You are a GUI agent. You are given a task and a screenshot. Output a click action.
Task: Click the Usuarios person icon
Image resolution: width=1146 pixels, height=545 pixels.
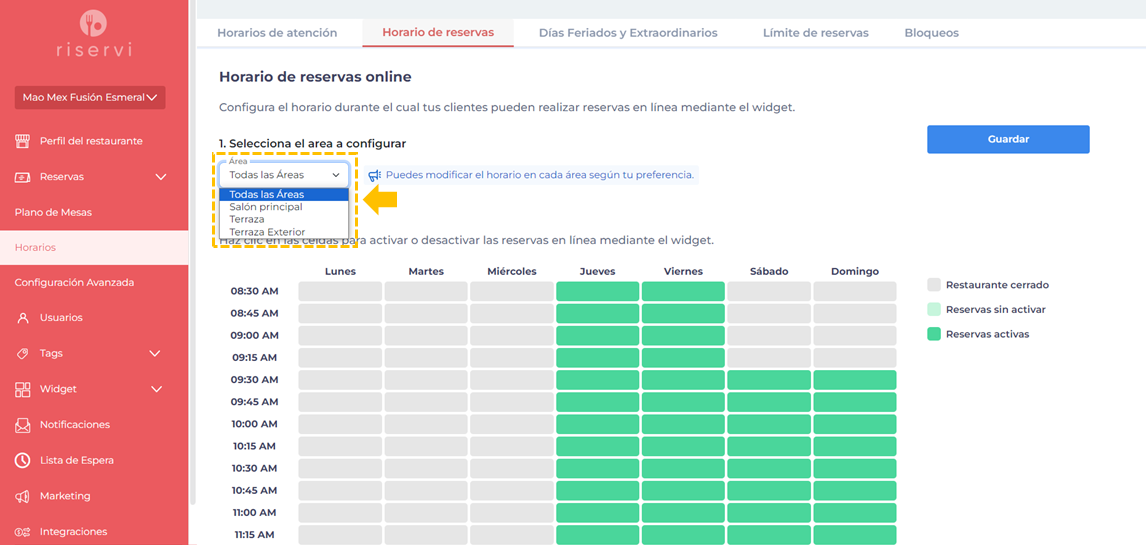tap(22, 318)
